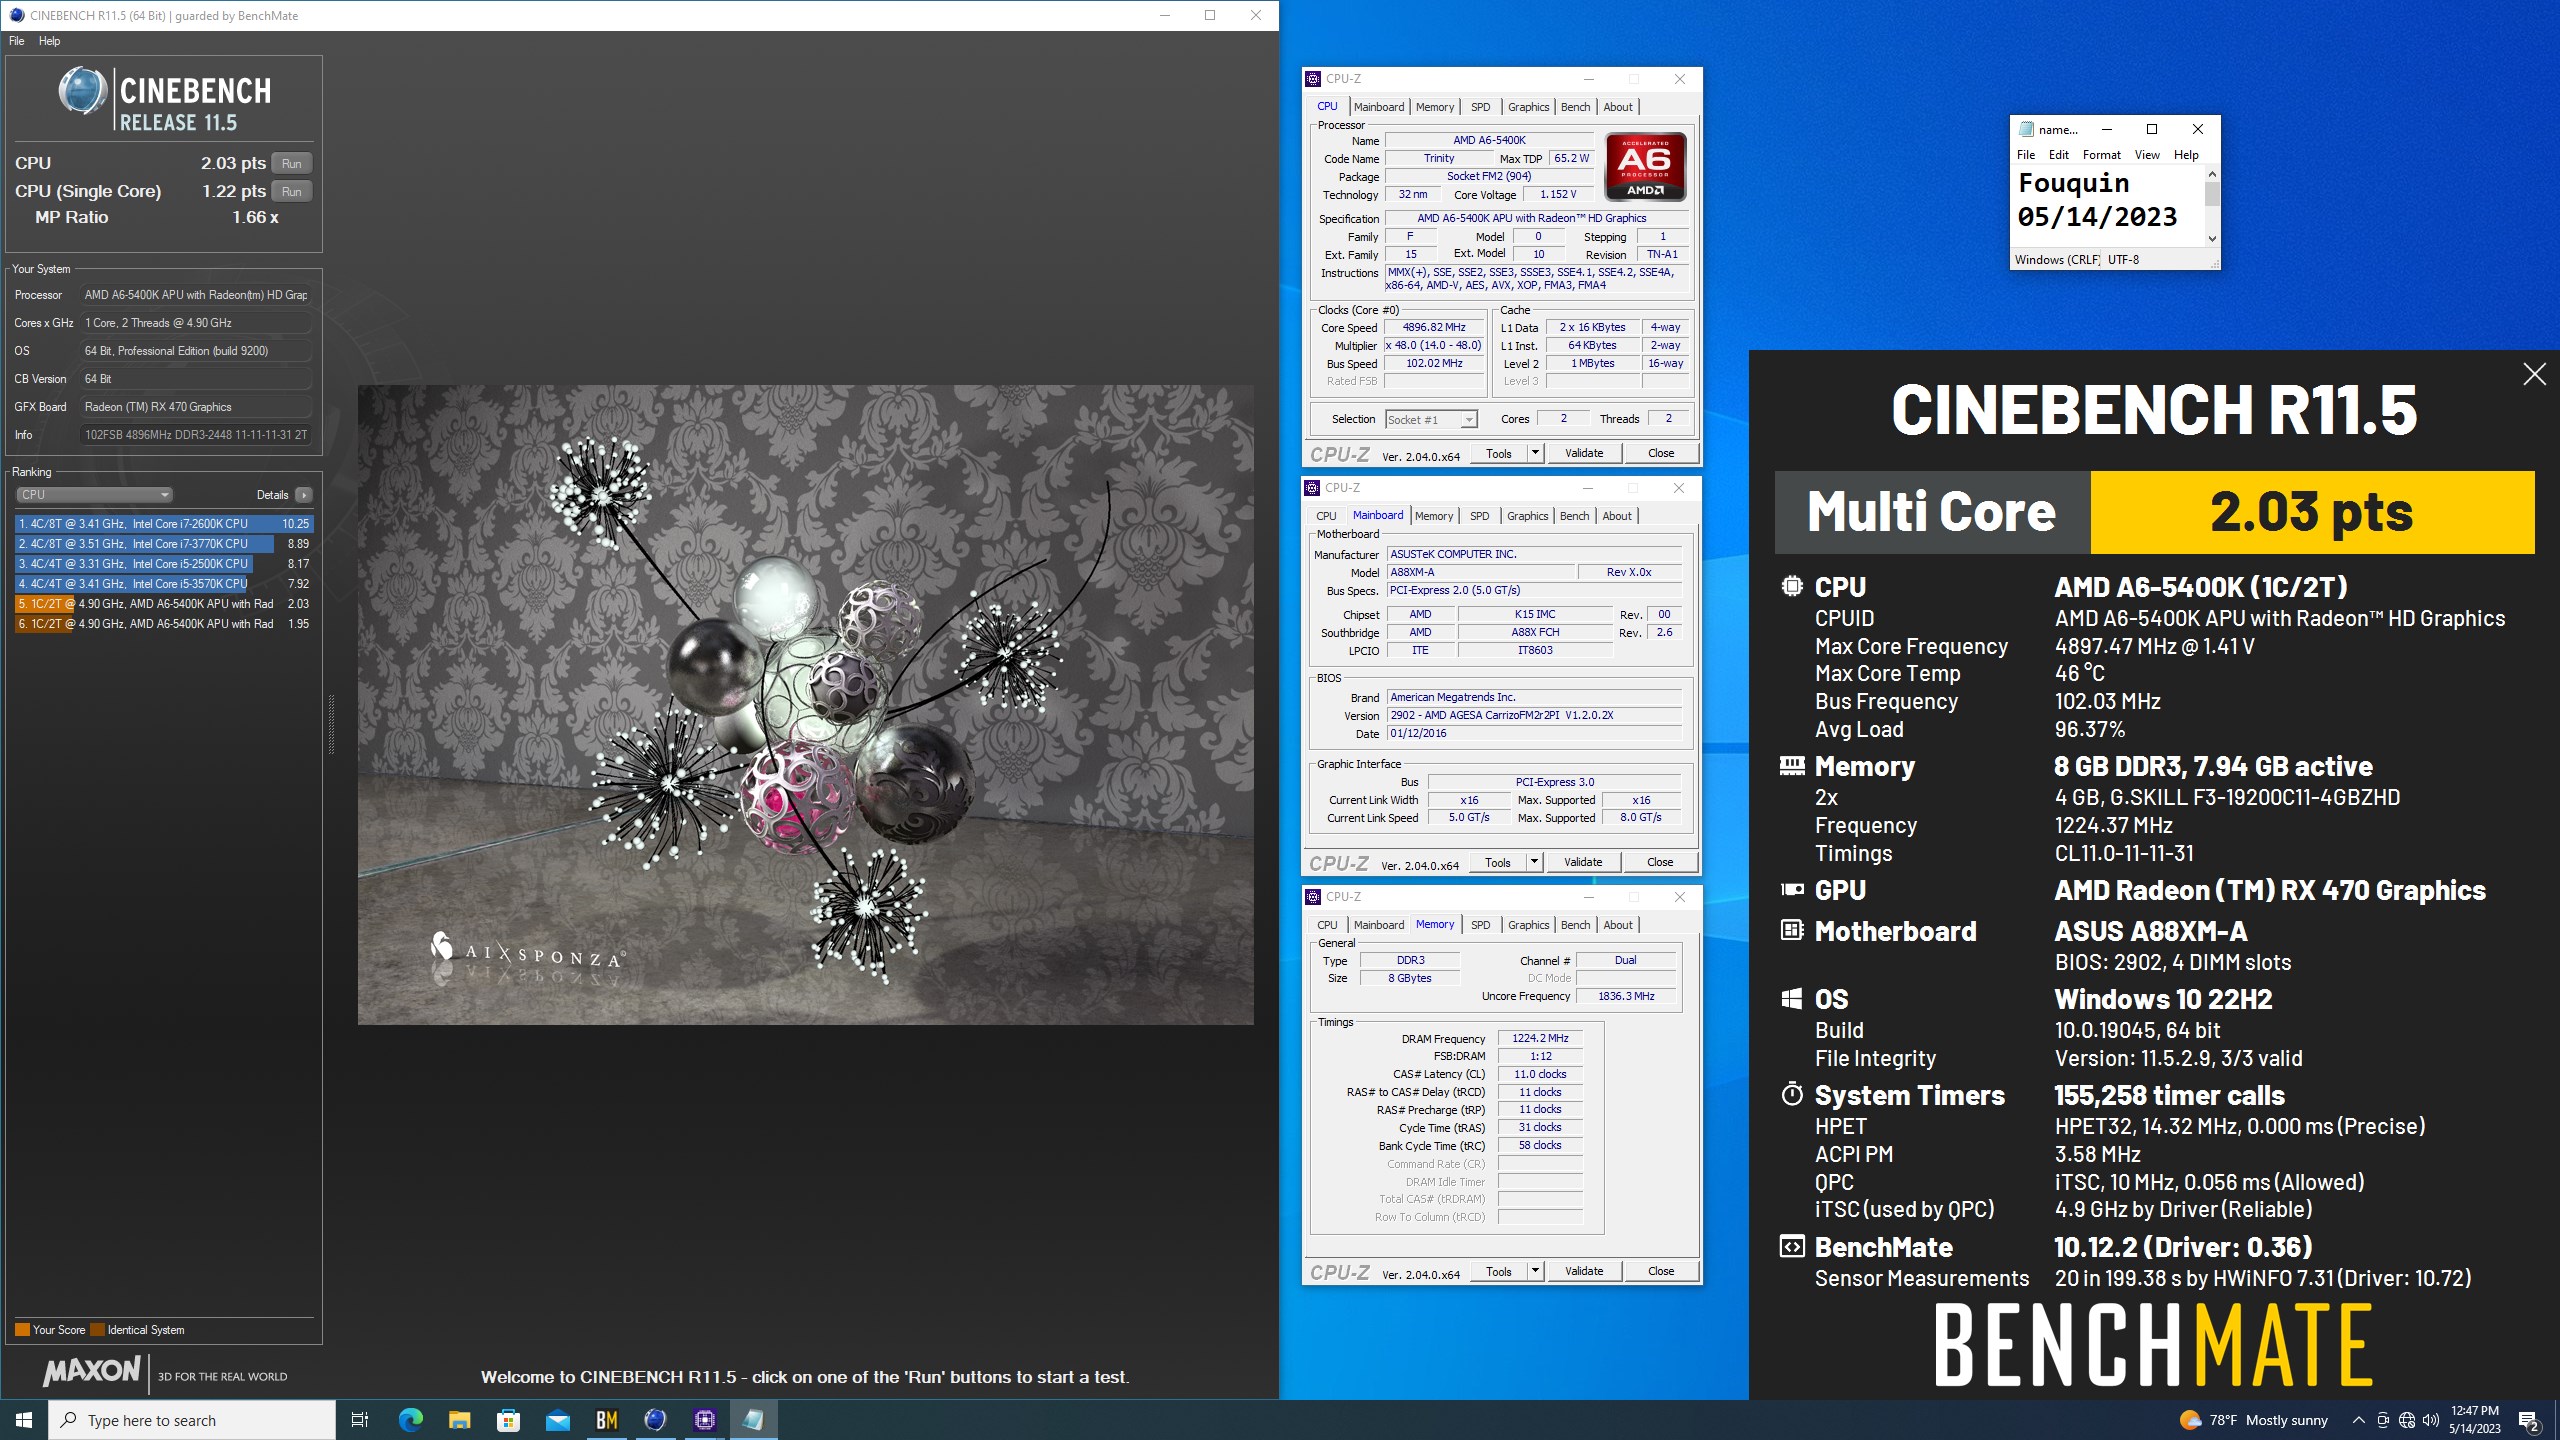Select Memory tab in top CPU-Z window
Viewport: 2560px width, 1440px height.
1435,107
